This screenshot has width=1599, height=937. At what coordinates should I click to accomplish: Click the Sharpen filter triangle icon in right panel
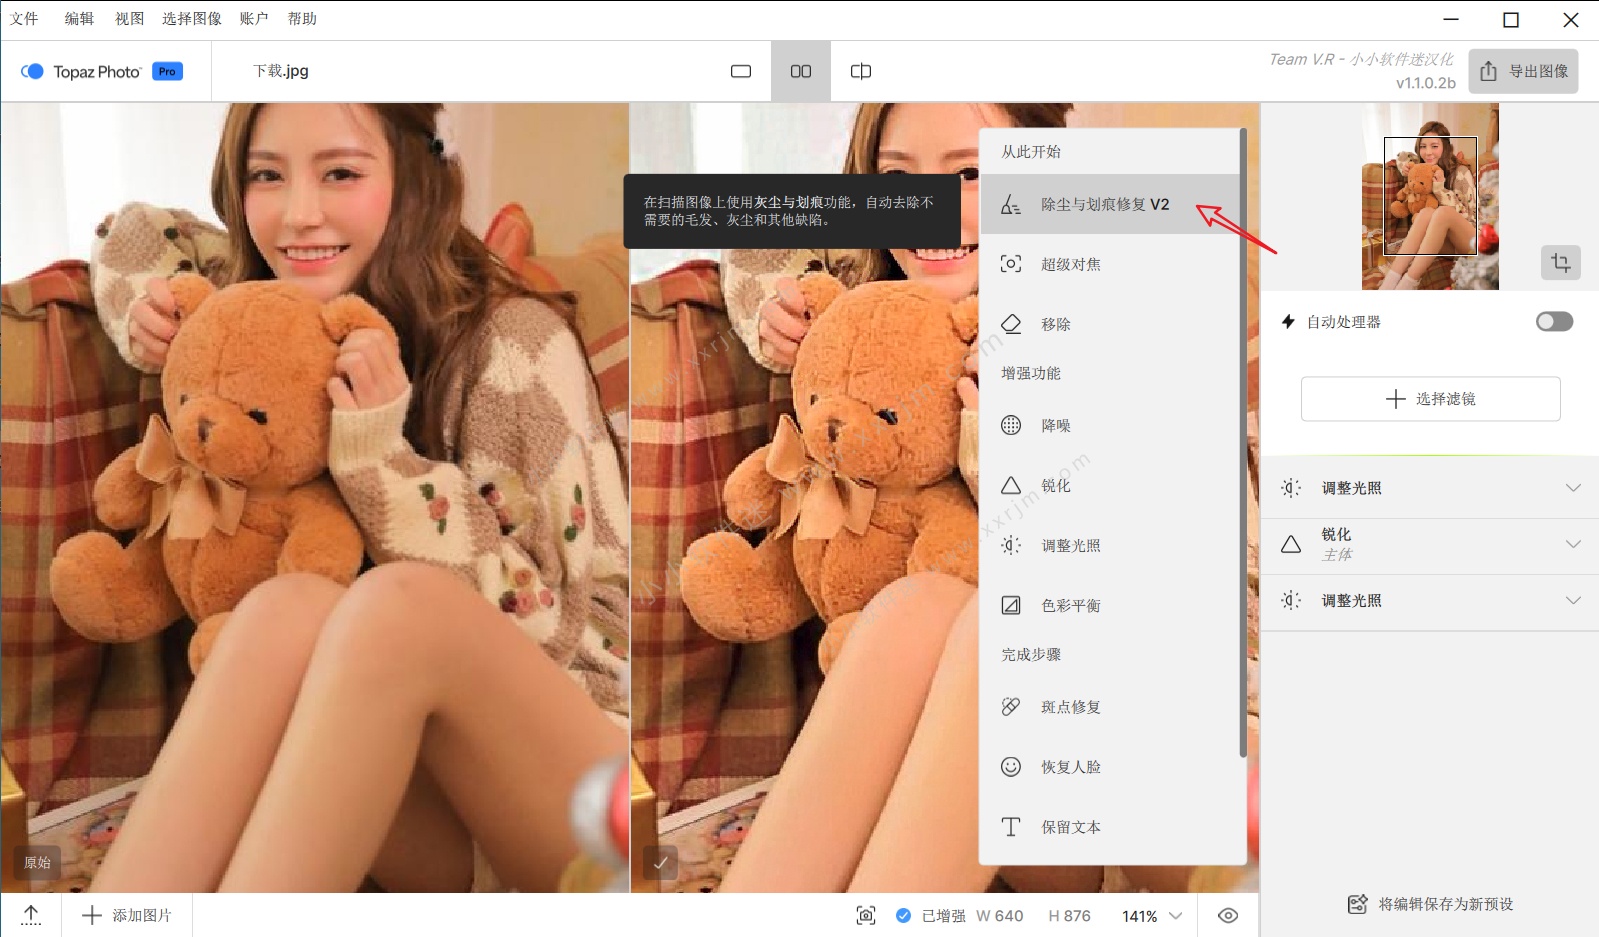click(x=1291, y=544)
